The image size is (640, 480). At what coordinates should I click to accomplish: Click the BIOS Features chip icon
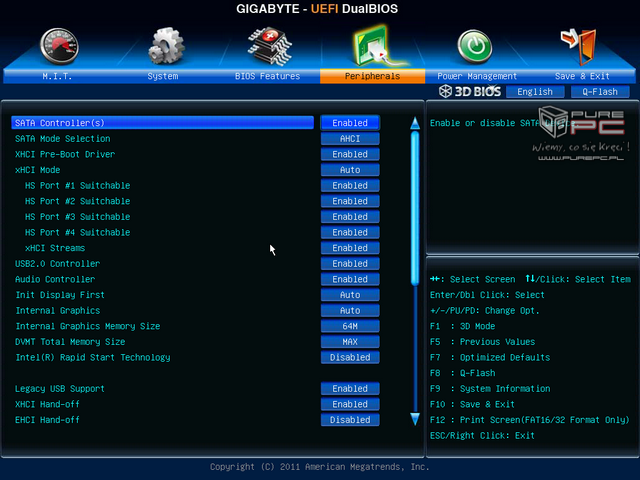pyautogui.click(x=269, y=46)
